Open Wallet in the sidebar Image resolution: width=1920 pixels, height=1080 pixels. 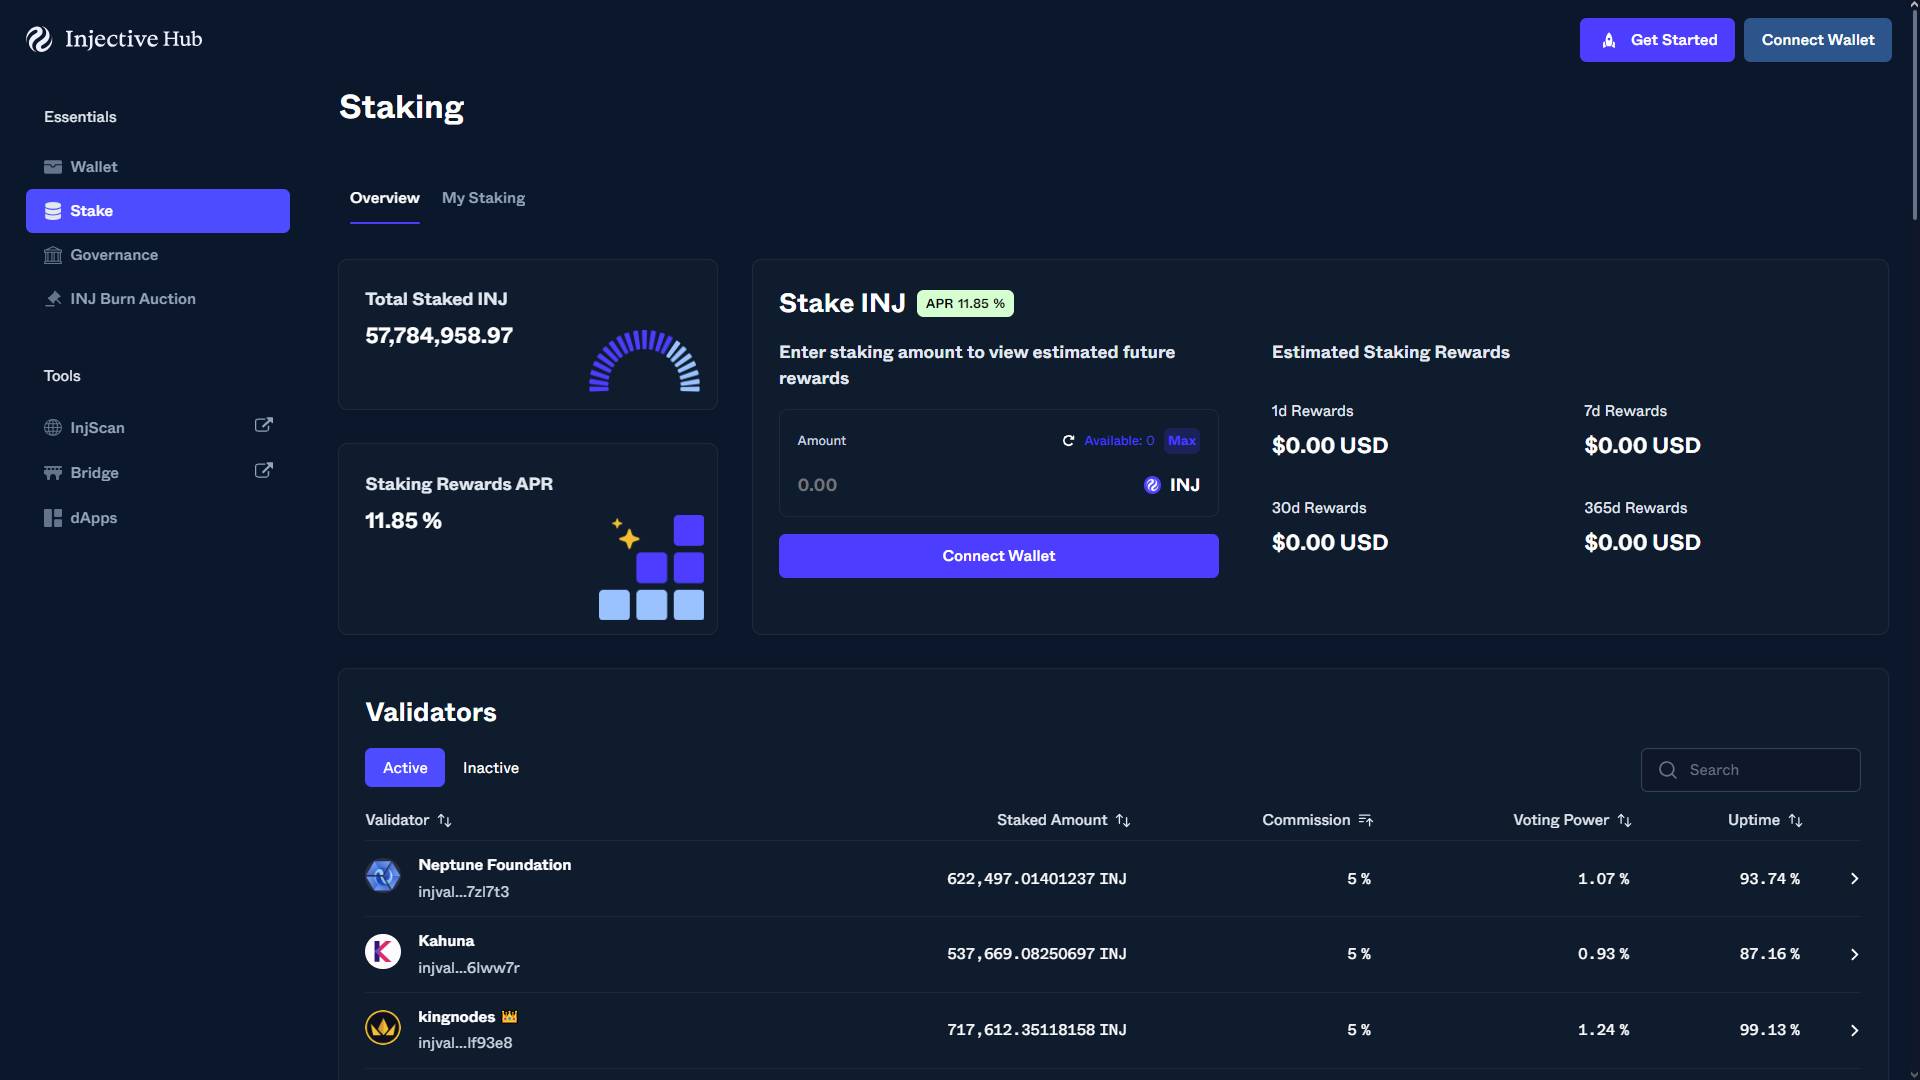158,167
